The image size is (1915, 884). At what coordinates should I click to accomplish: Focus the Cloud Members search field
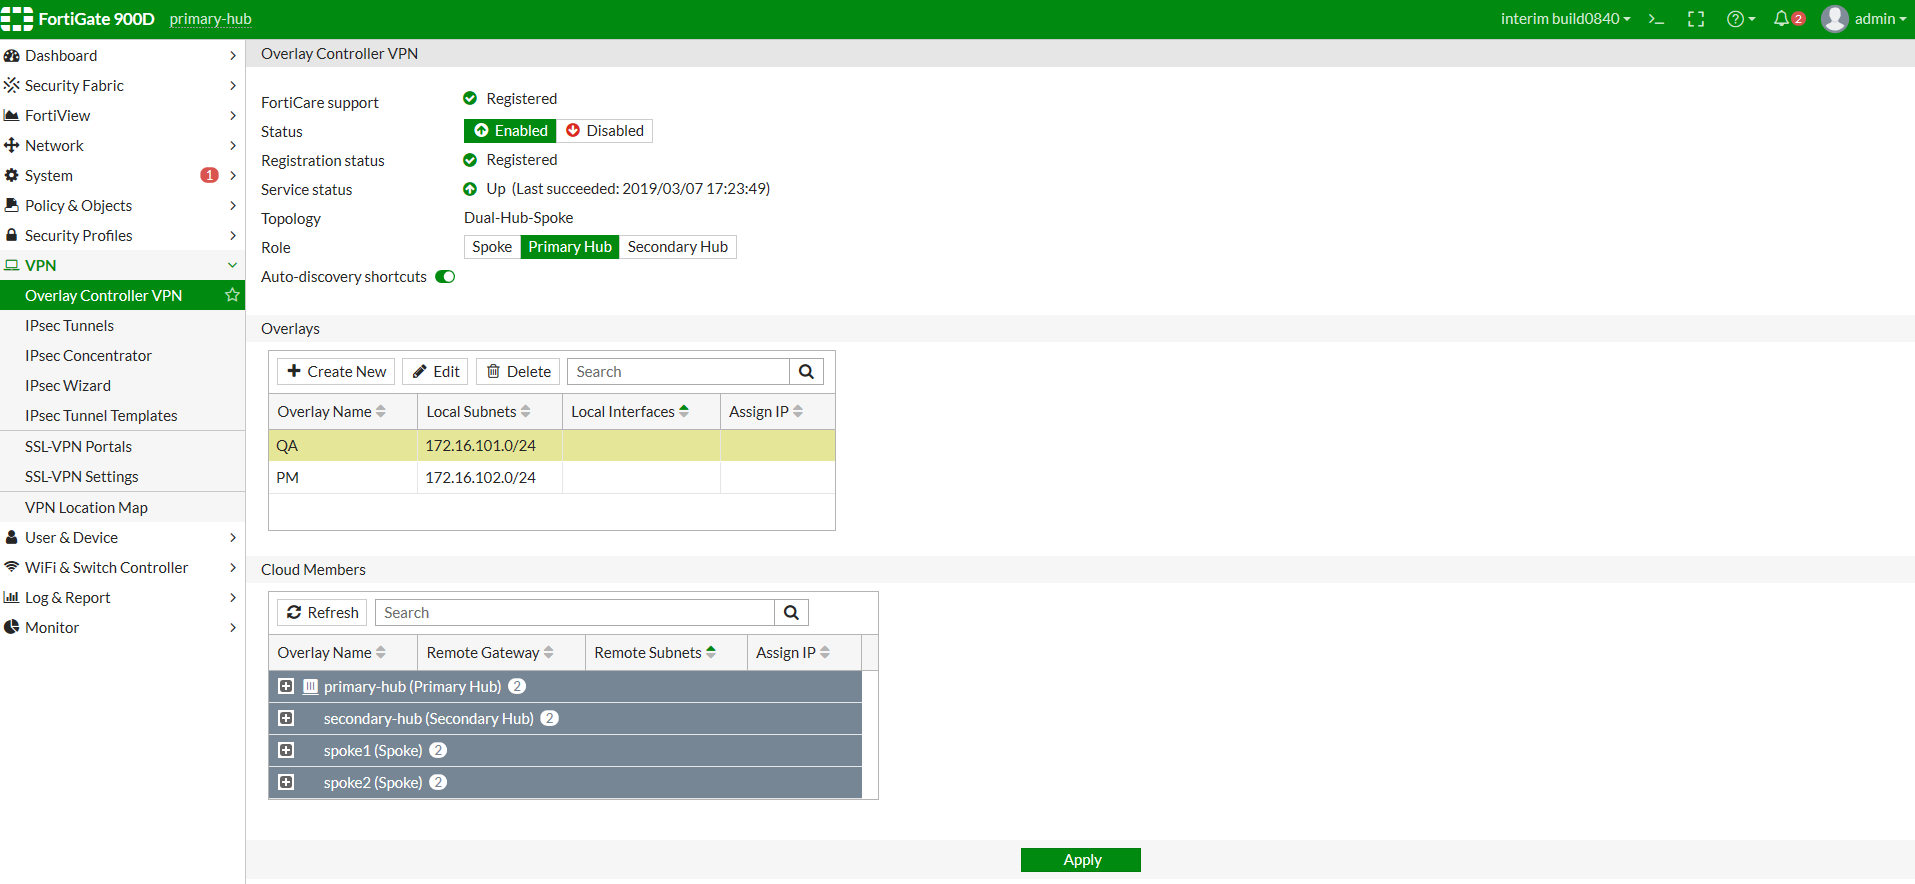(575, 613)
